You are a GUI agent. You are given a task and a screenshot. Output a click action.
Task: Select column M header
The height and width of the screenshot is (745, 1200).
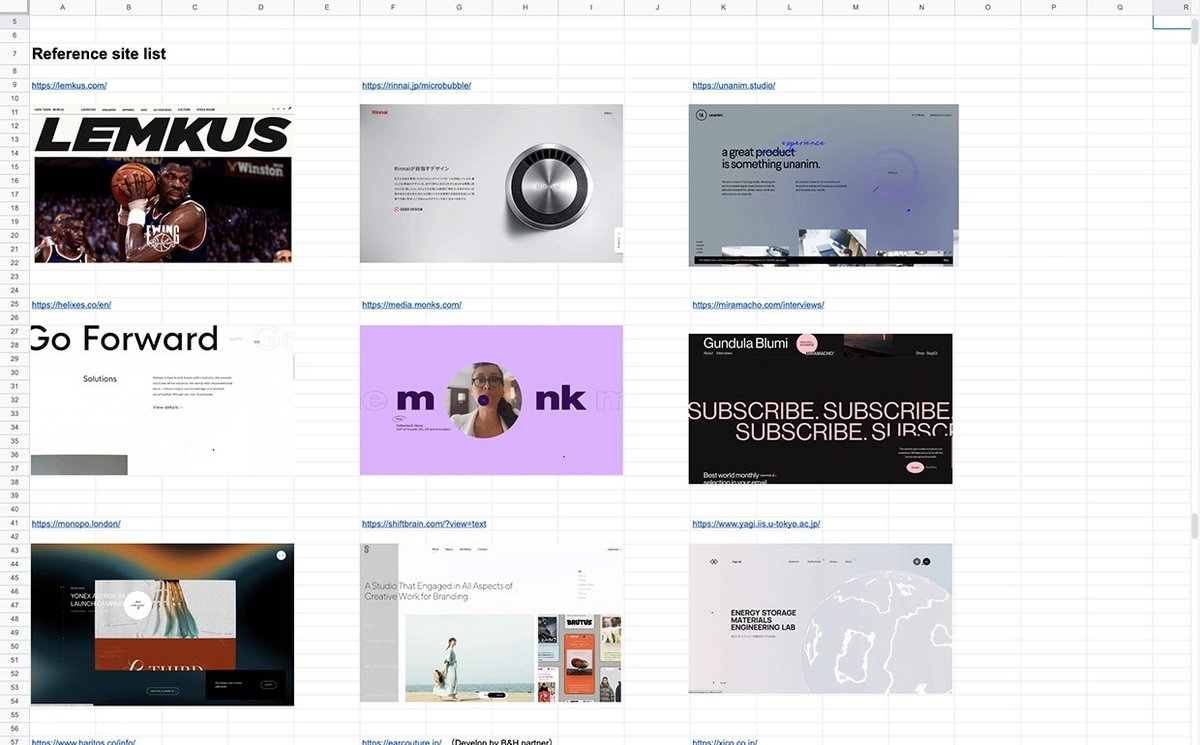(855, 7)
